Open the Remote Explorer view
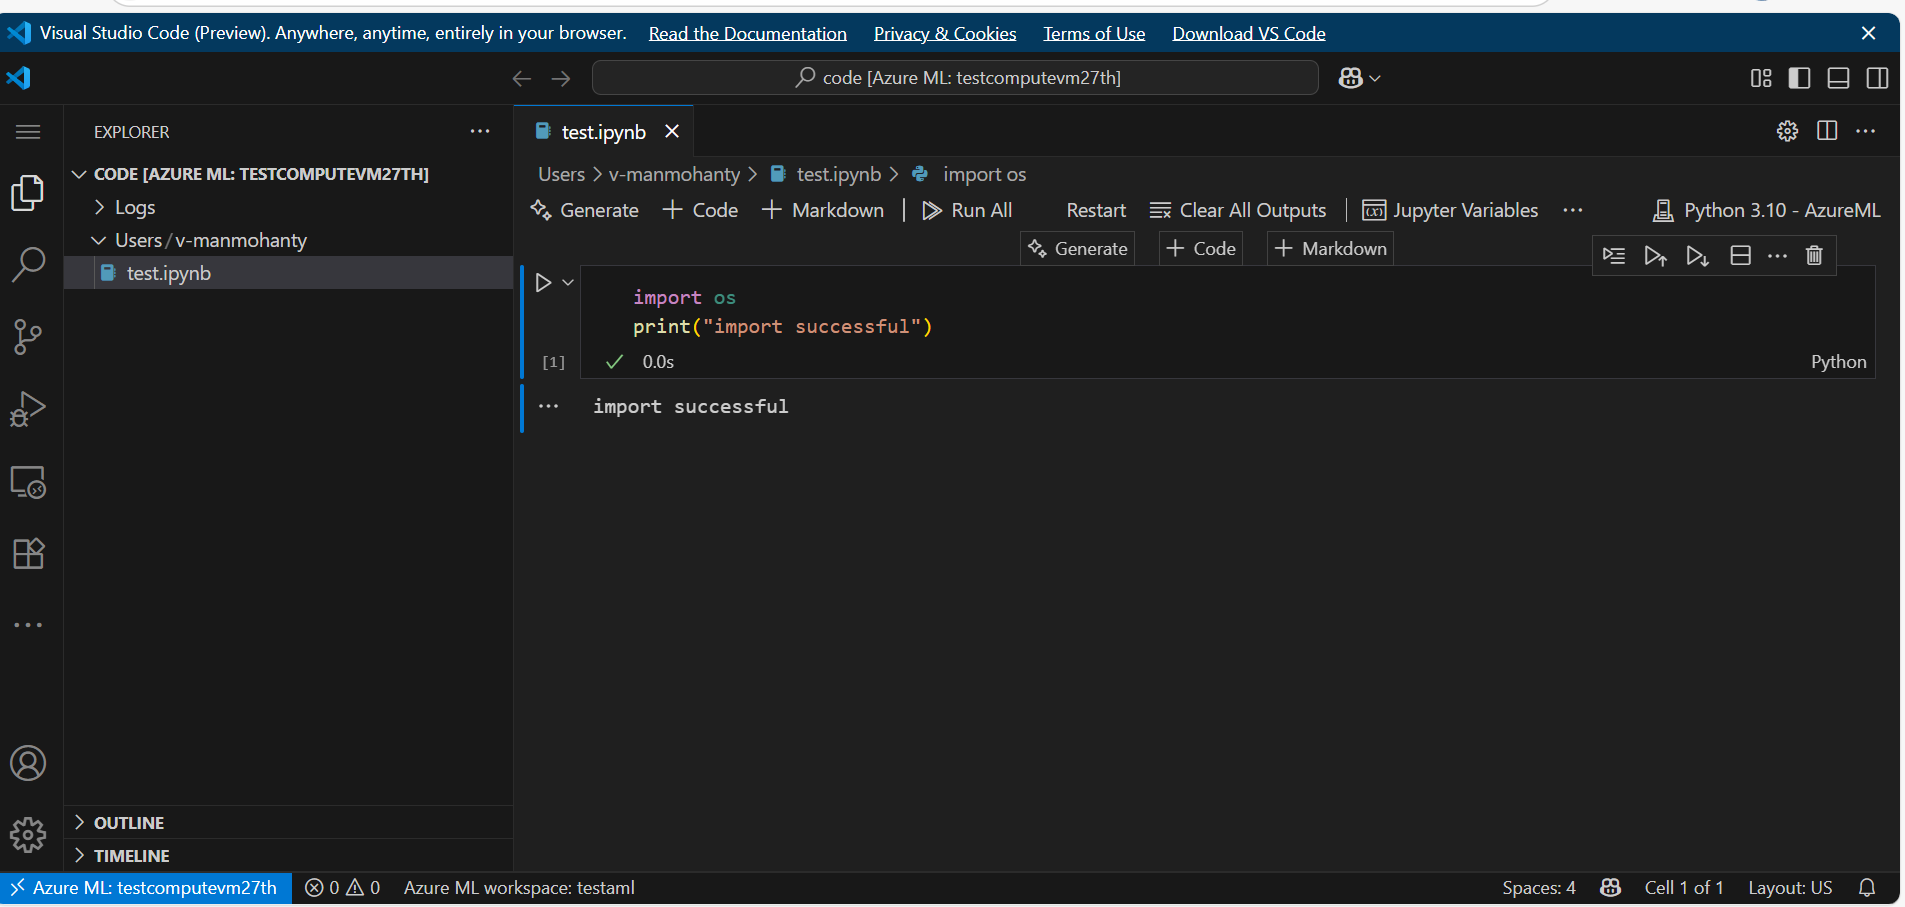Viewport: 1905px width, 907px height. [28, 482]
